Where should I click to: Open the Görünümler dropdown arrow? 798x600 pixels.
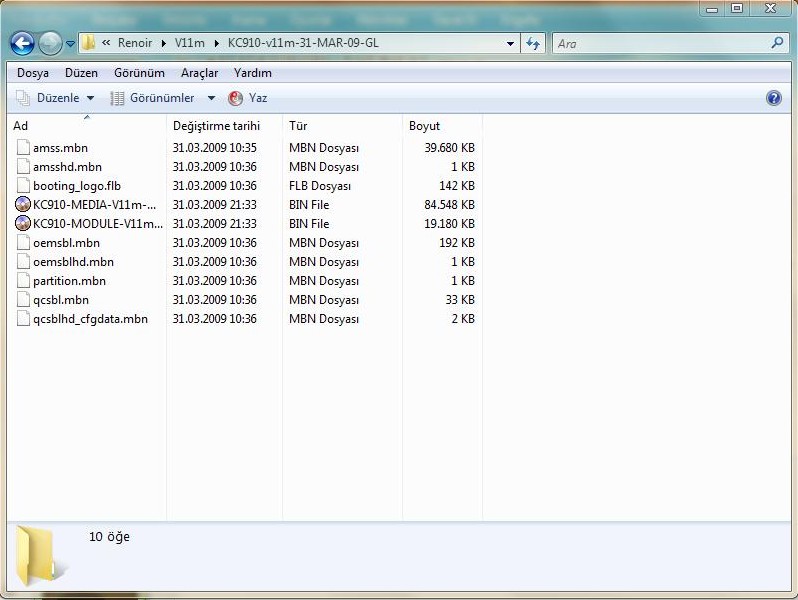(x=211, y=98)
